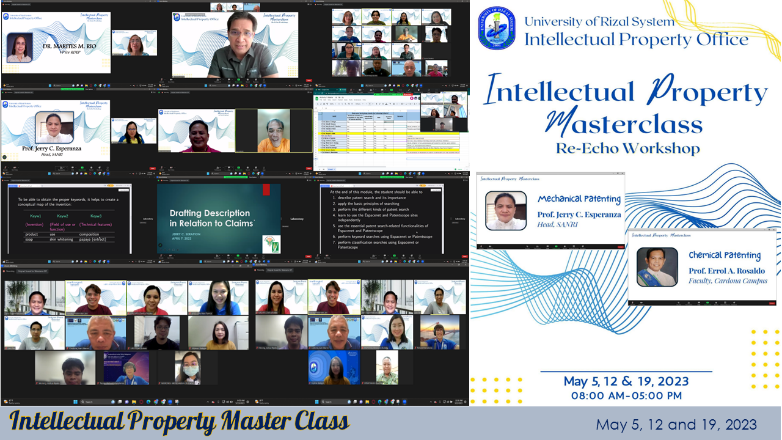Click the footer 'Intellectual Property Master Class' title
Screen dimensions: 782x440
(x=179, y=422)
